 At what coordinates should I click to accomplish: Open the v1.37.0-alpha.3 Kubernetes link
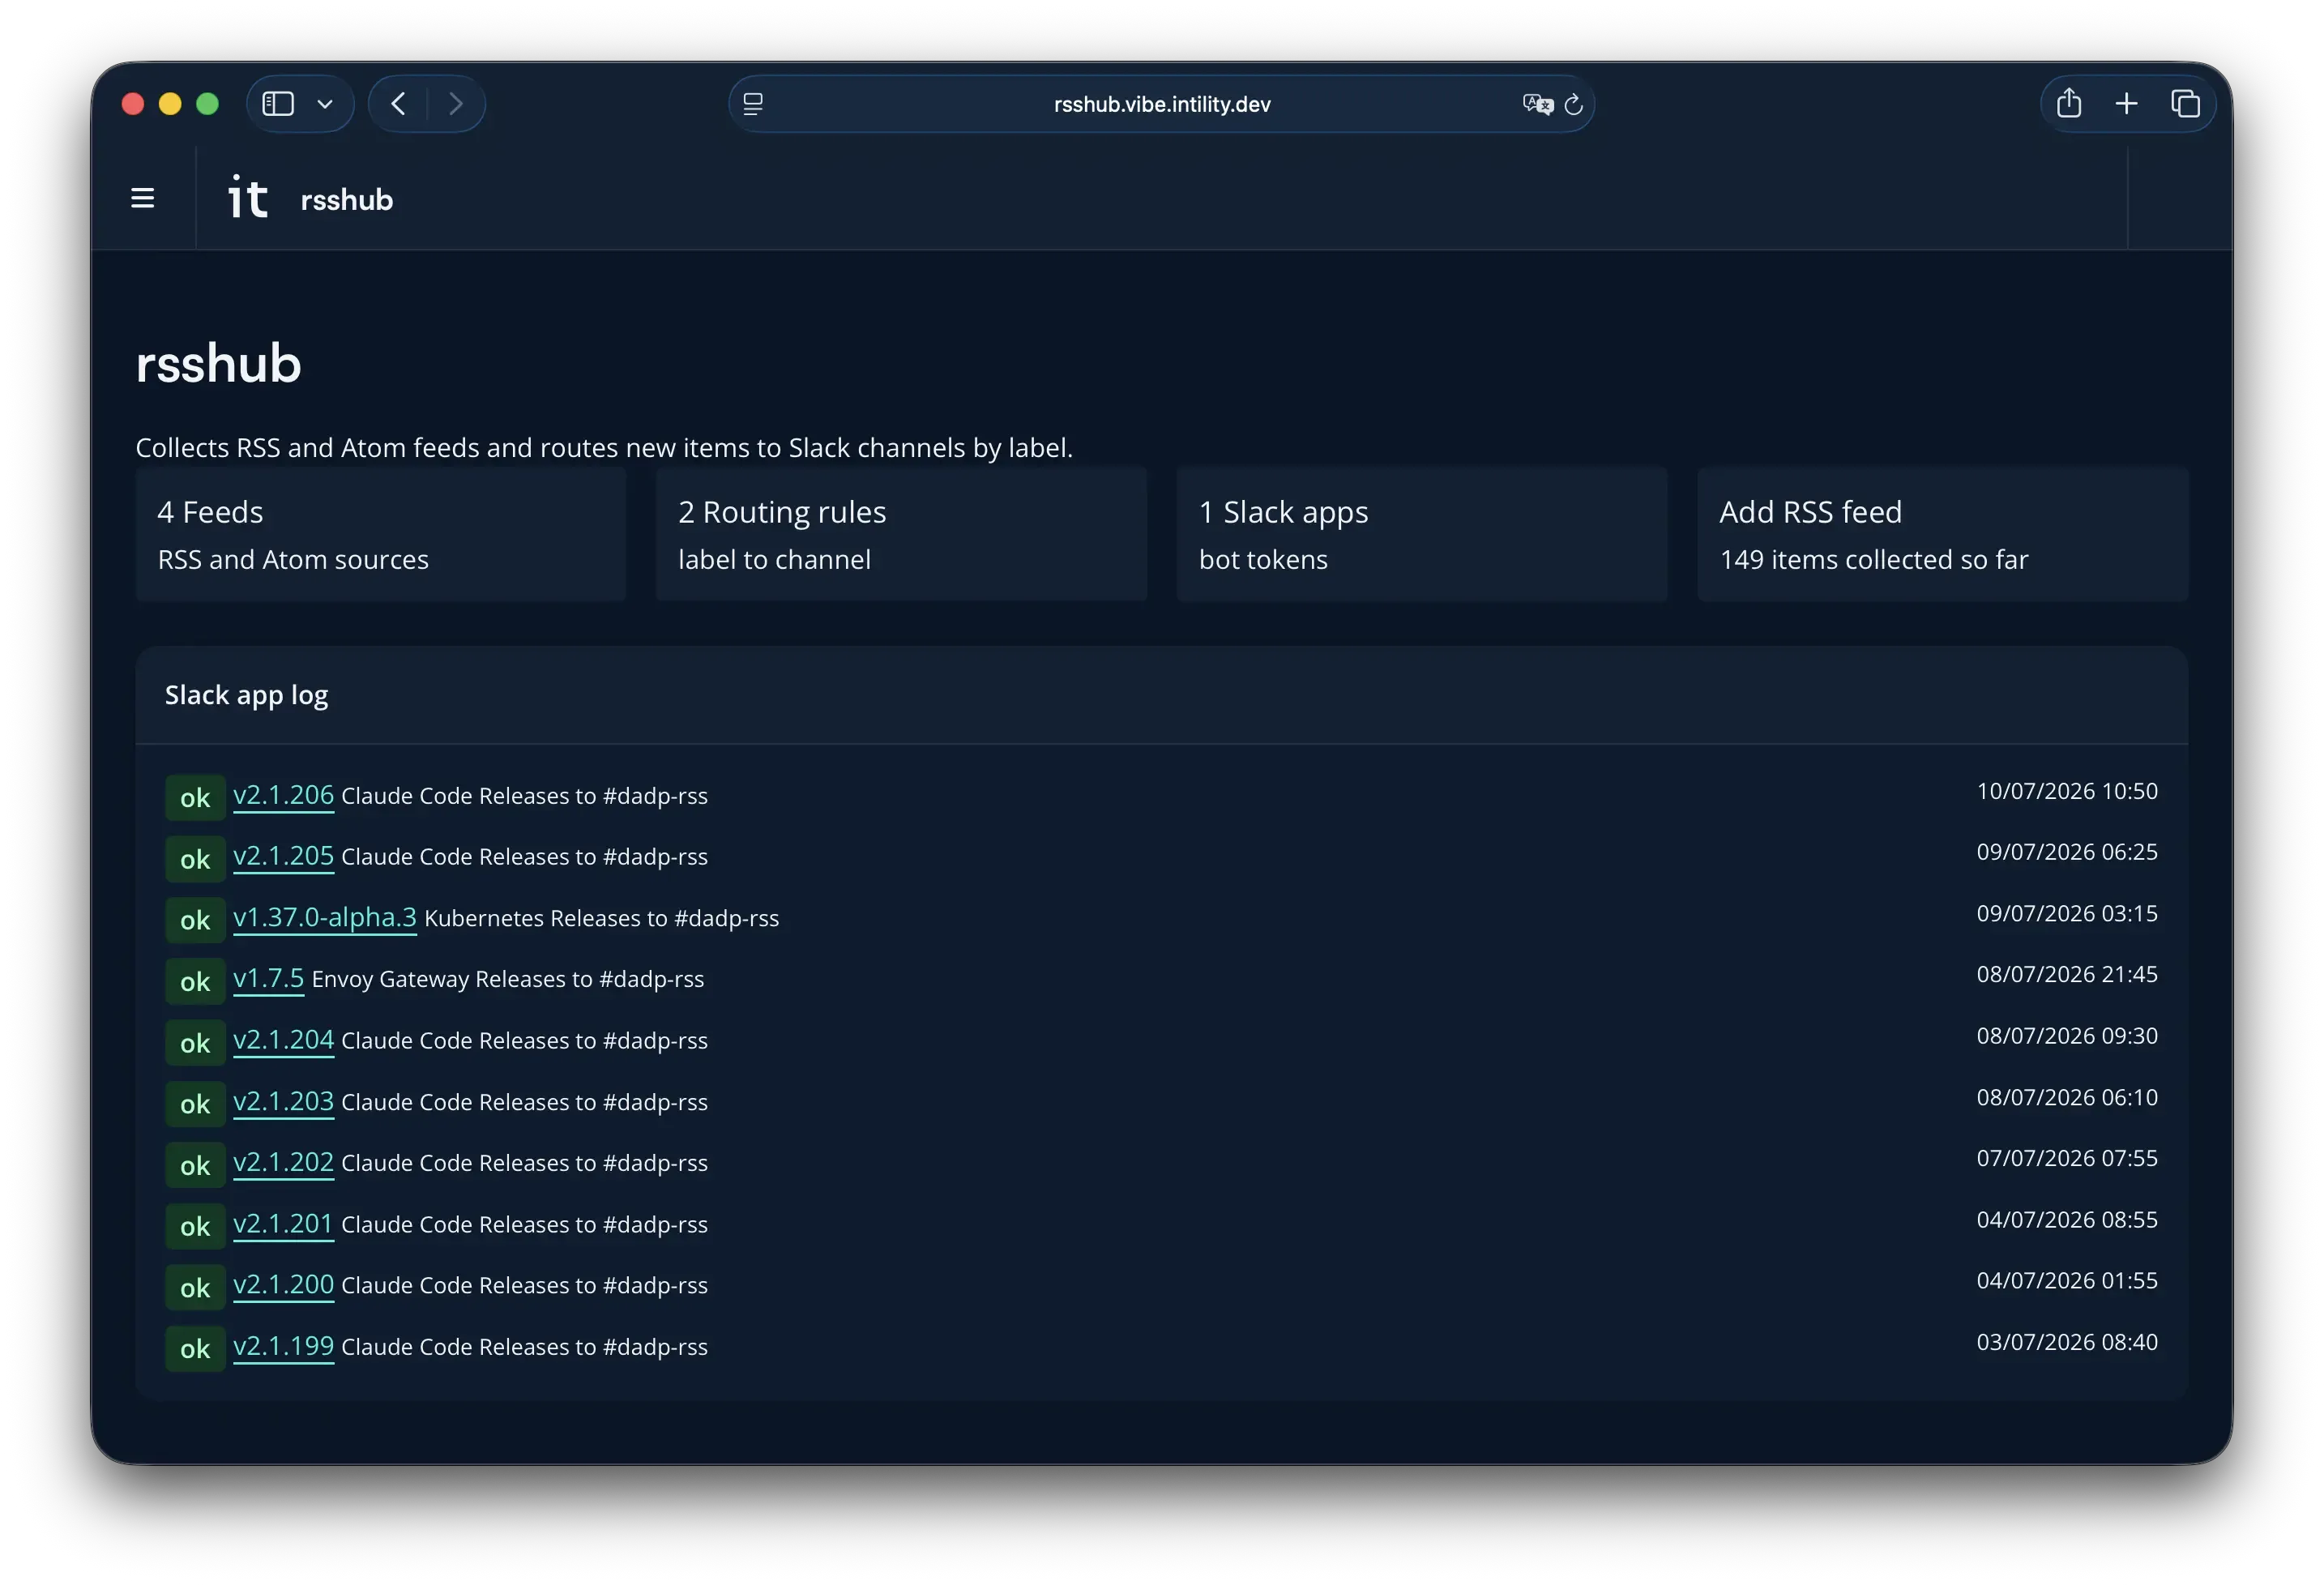[x=325, y=917]
